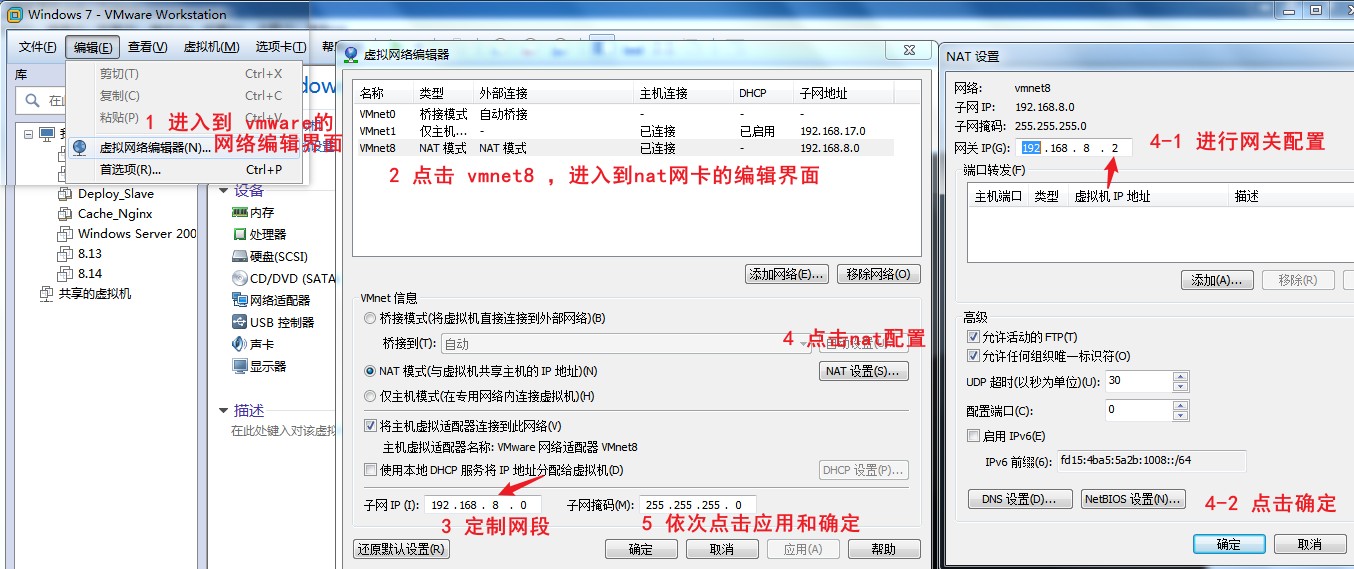
Task: Click the 硬盘(SCSI) hard disk icon
Action: coord(240,256)
